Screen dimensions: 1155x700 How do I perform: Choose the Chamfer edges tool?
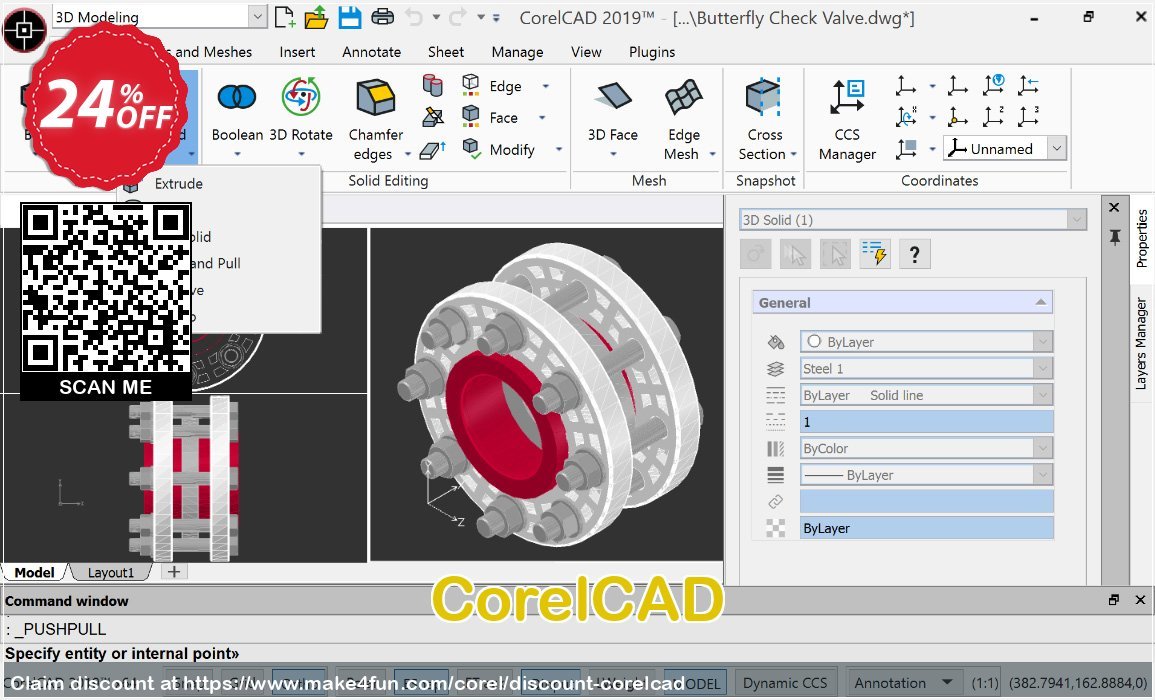coord(376,119)
